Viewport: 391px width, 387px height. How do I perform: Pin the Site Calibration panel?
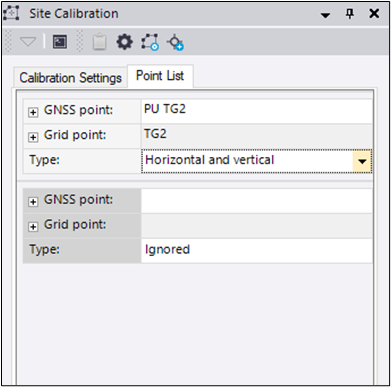349,14
